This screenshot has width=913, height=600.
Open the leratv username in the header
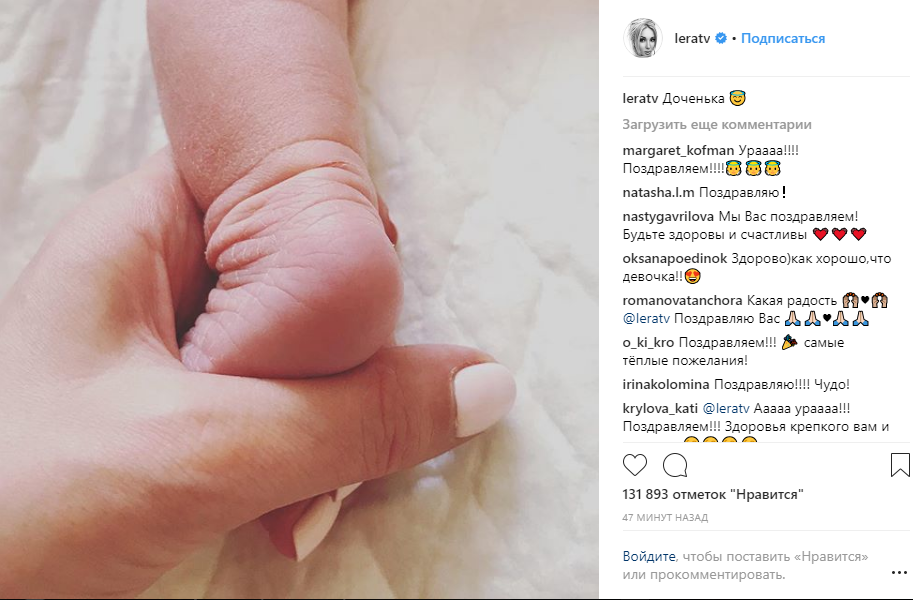[692, 38]
